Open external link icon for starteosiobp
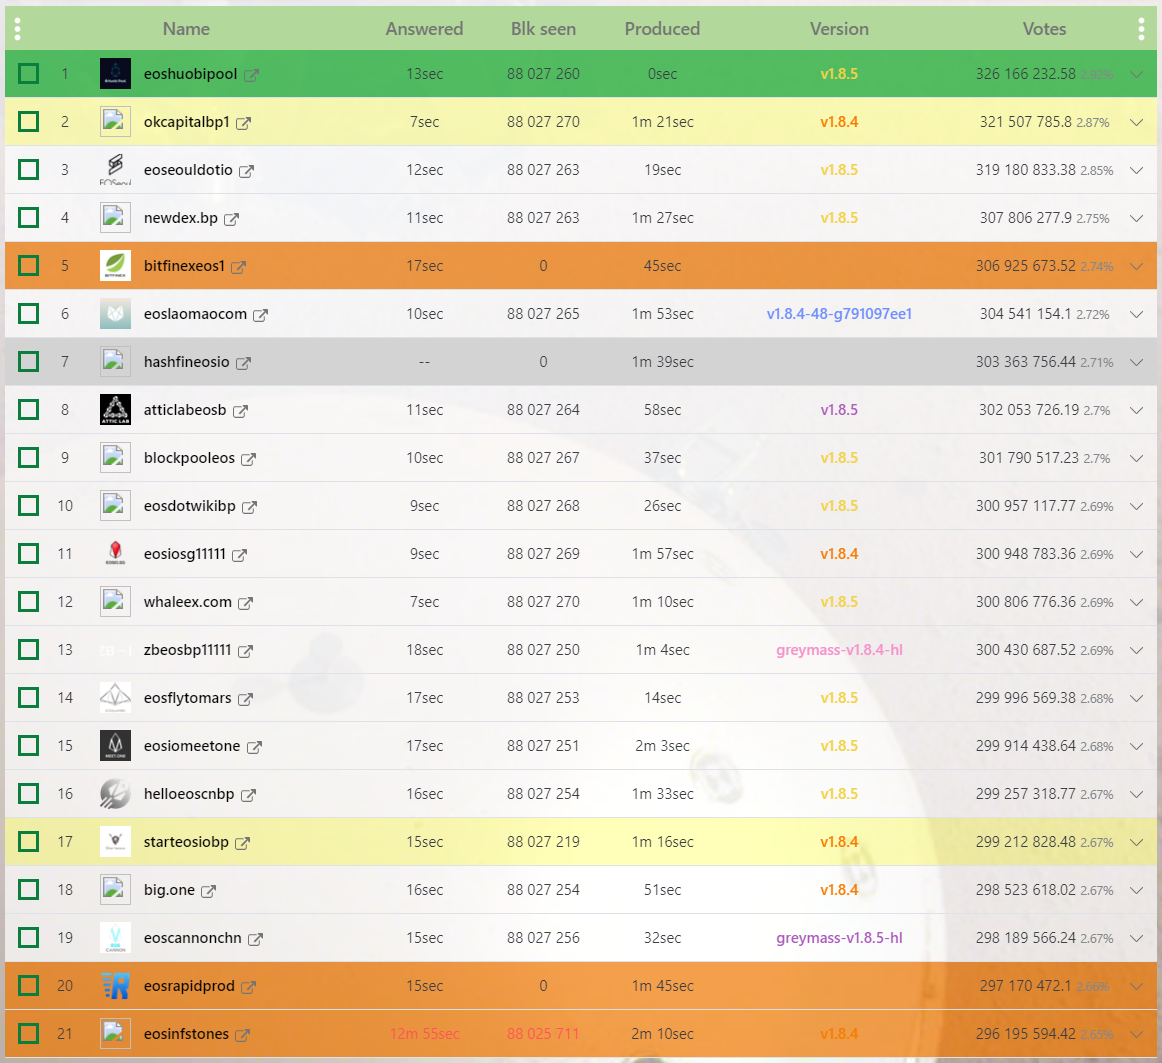 tap(242, 843)
